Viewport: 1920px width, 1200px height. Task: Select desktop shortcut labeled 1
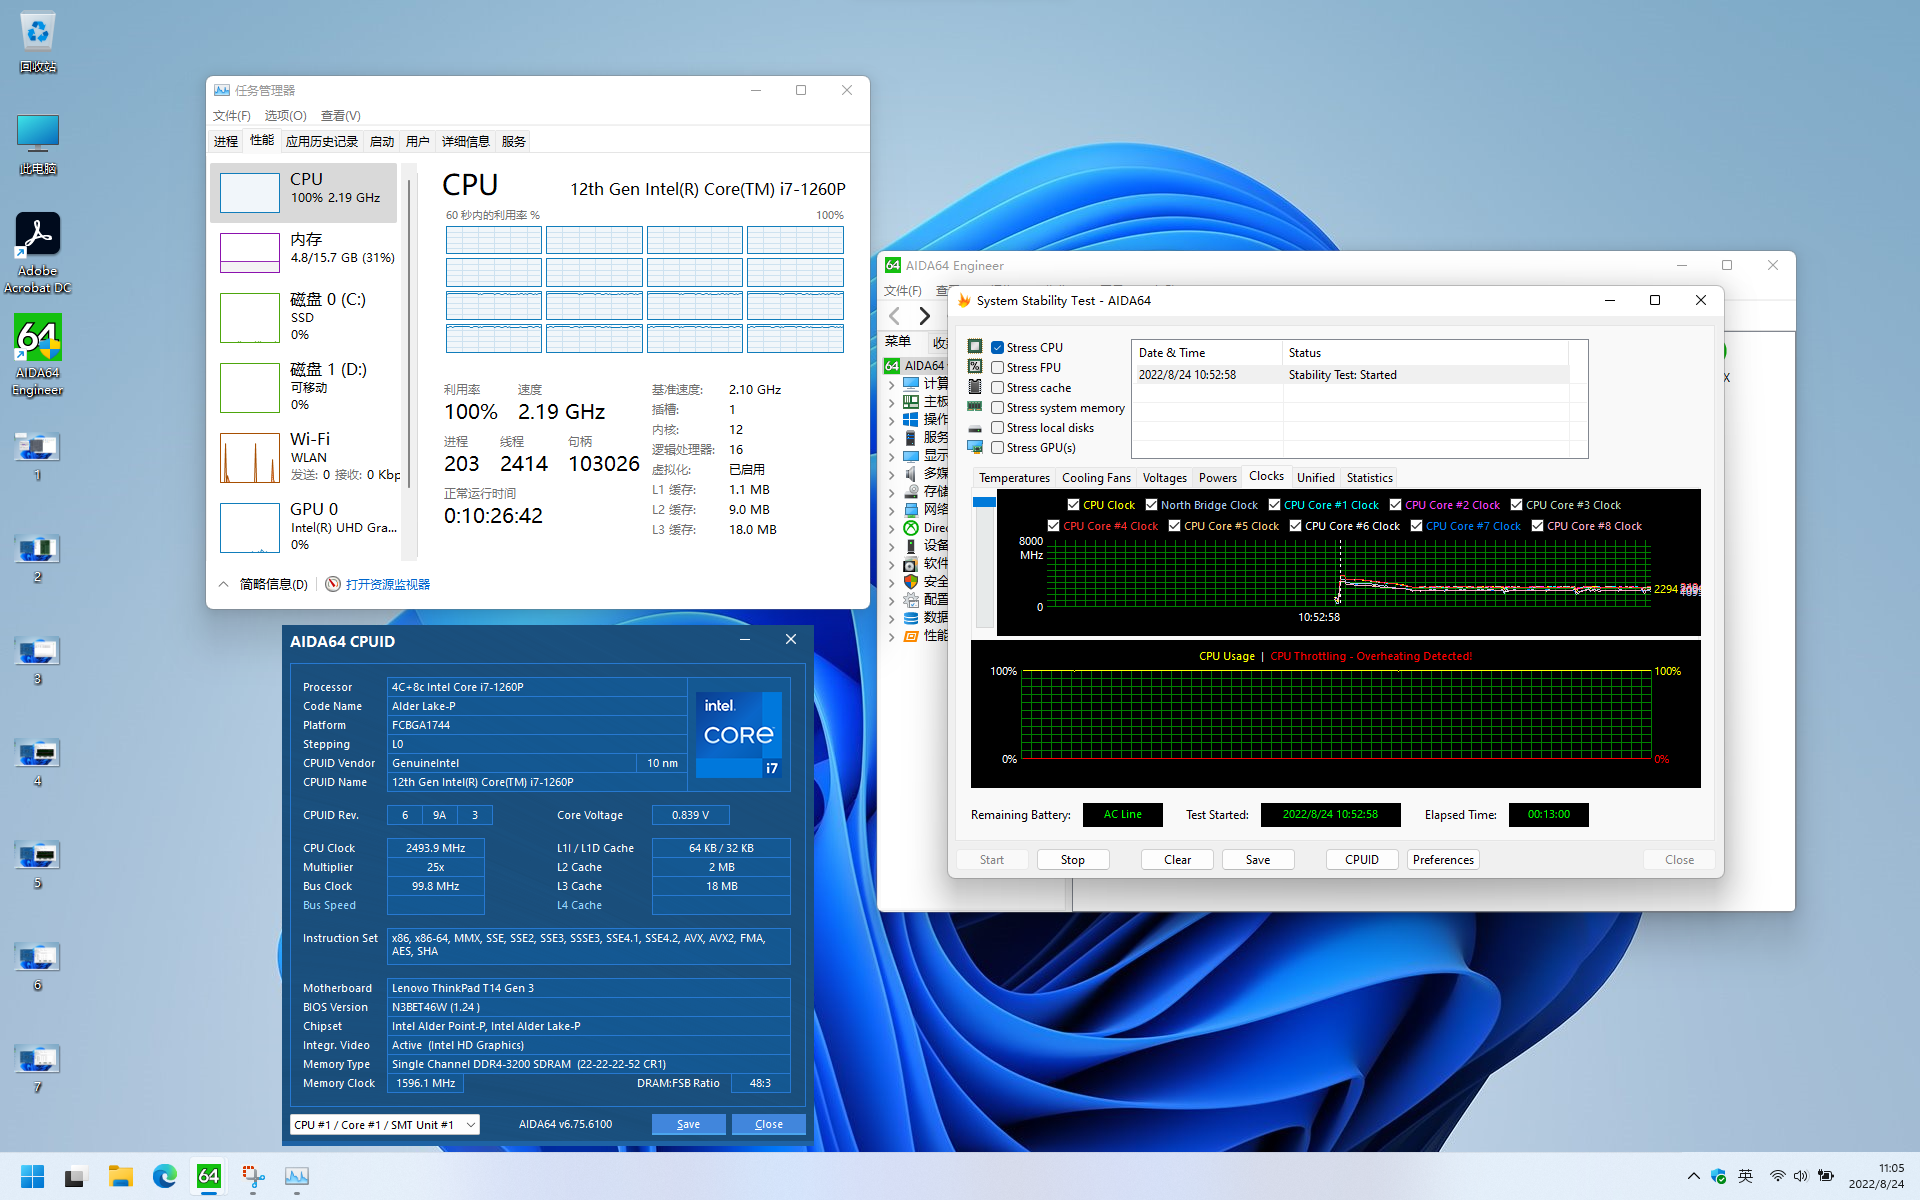click(x=38, y=456)
